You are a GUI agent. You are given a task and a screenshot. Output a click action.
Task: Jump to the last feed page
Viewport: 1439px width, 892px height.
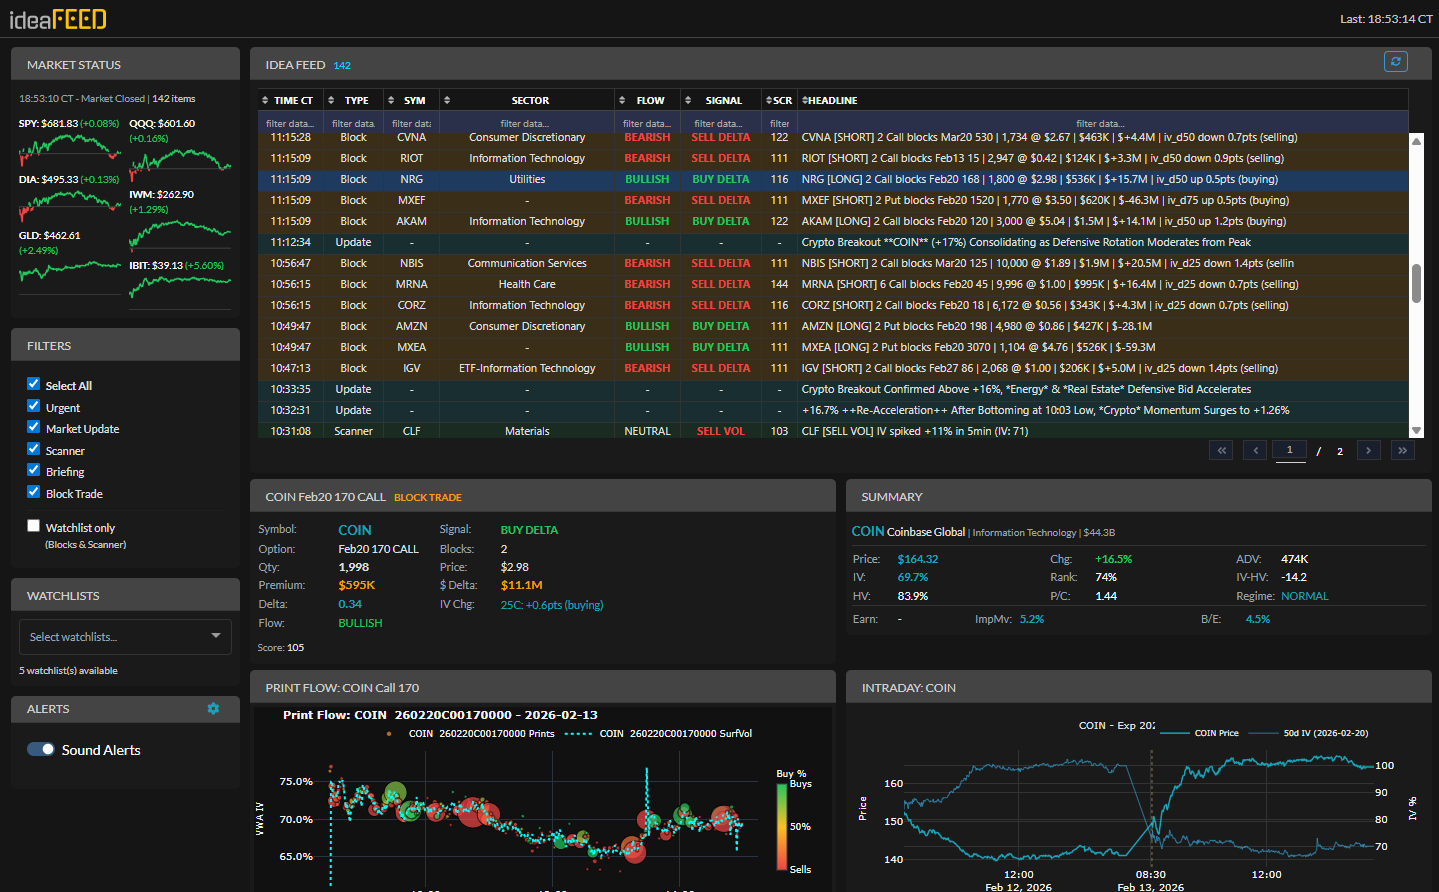coord(1402,451)
